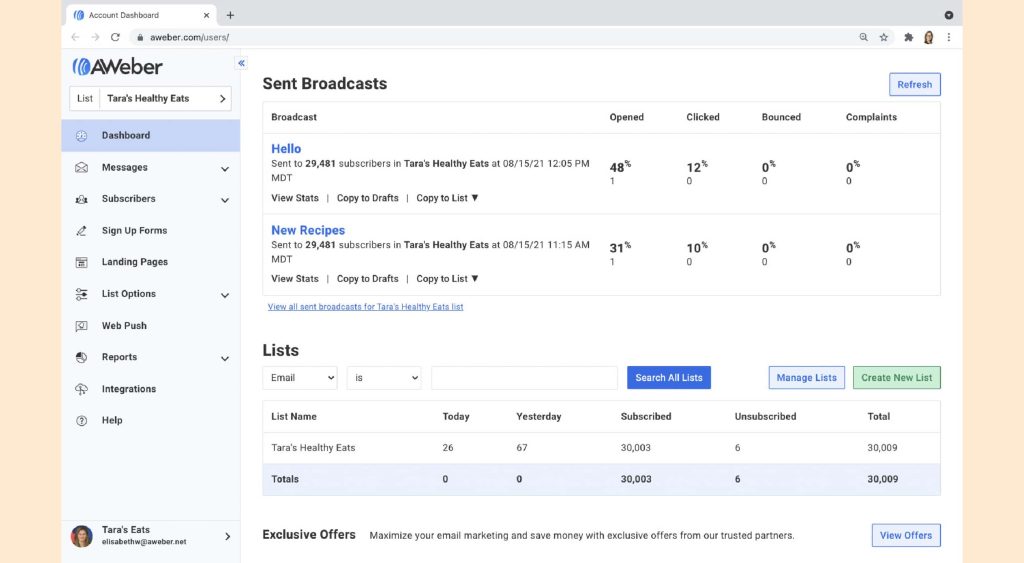Screen dimensions: 1024x563
Task: Expand the Subscribers submenu chevron
Action: coord(225,201)
